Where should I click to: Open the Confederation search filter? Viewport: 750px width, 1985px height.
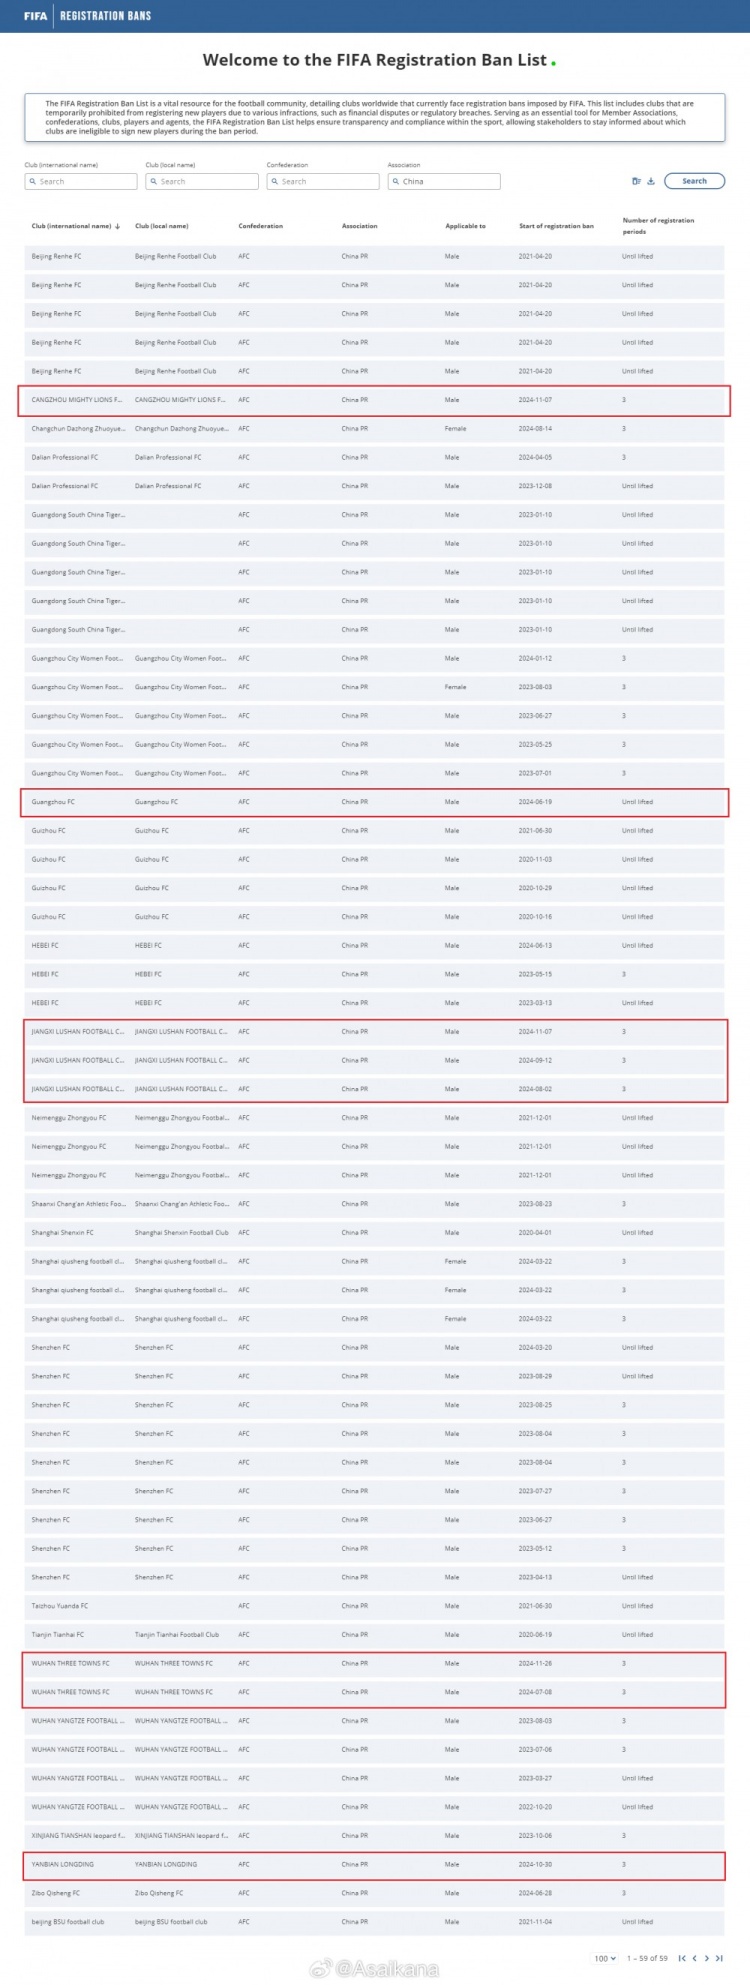pyautogui.click(x=323, y=182)
